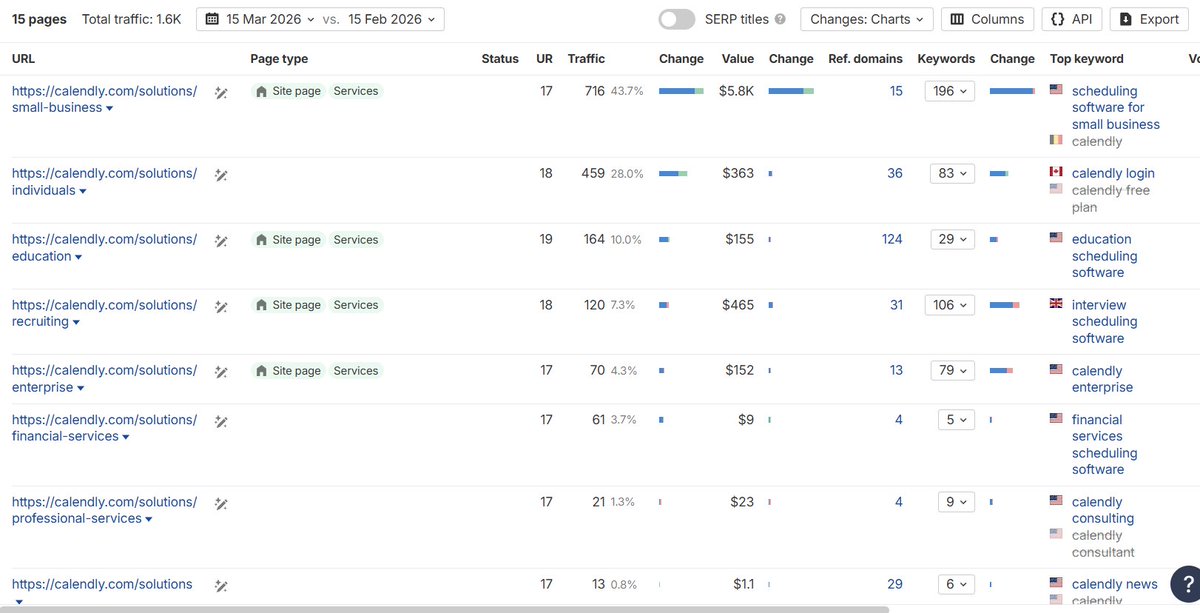Click the SERP titles info icon

[780, 19]
